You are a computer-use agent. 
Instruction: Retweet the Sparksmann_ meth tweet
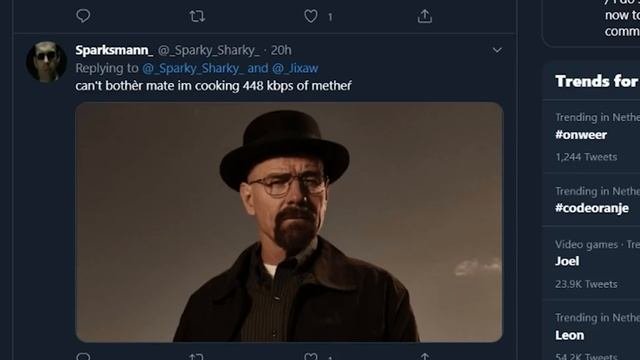click(197, 357)
